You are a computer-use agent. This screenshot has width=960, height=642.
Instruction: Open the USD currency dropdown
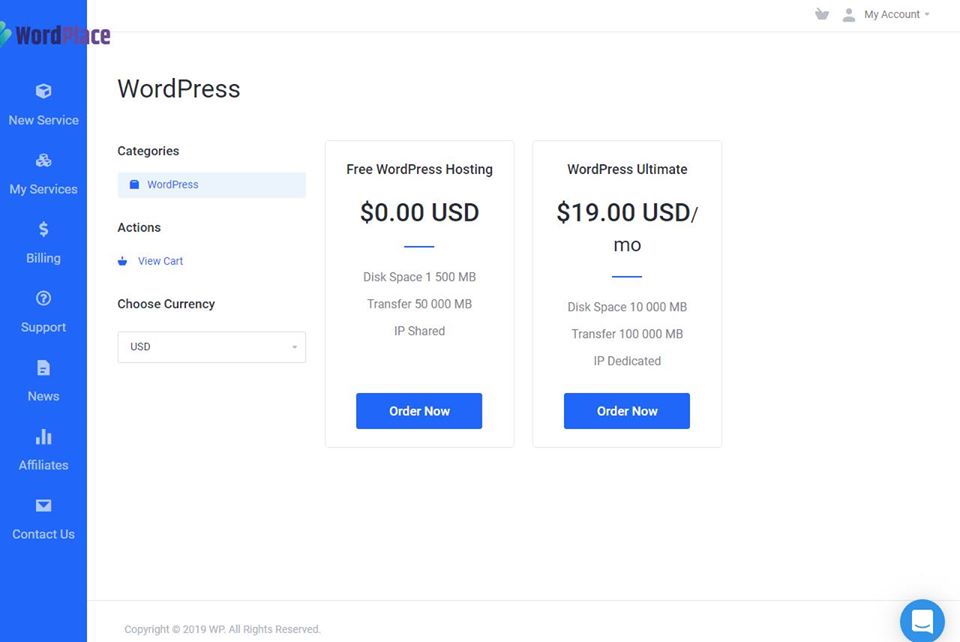point(212,347)
